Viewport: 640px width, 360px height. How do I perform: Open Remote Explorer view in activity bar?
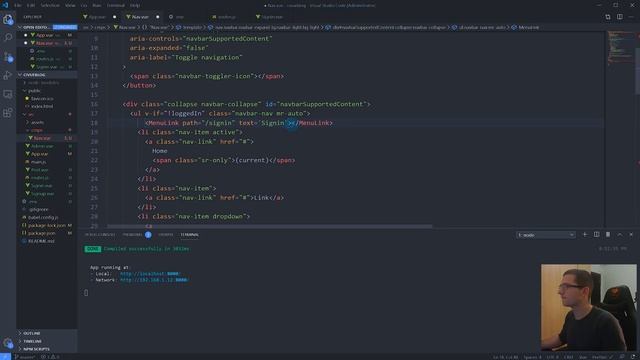8,94
